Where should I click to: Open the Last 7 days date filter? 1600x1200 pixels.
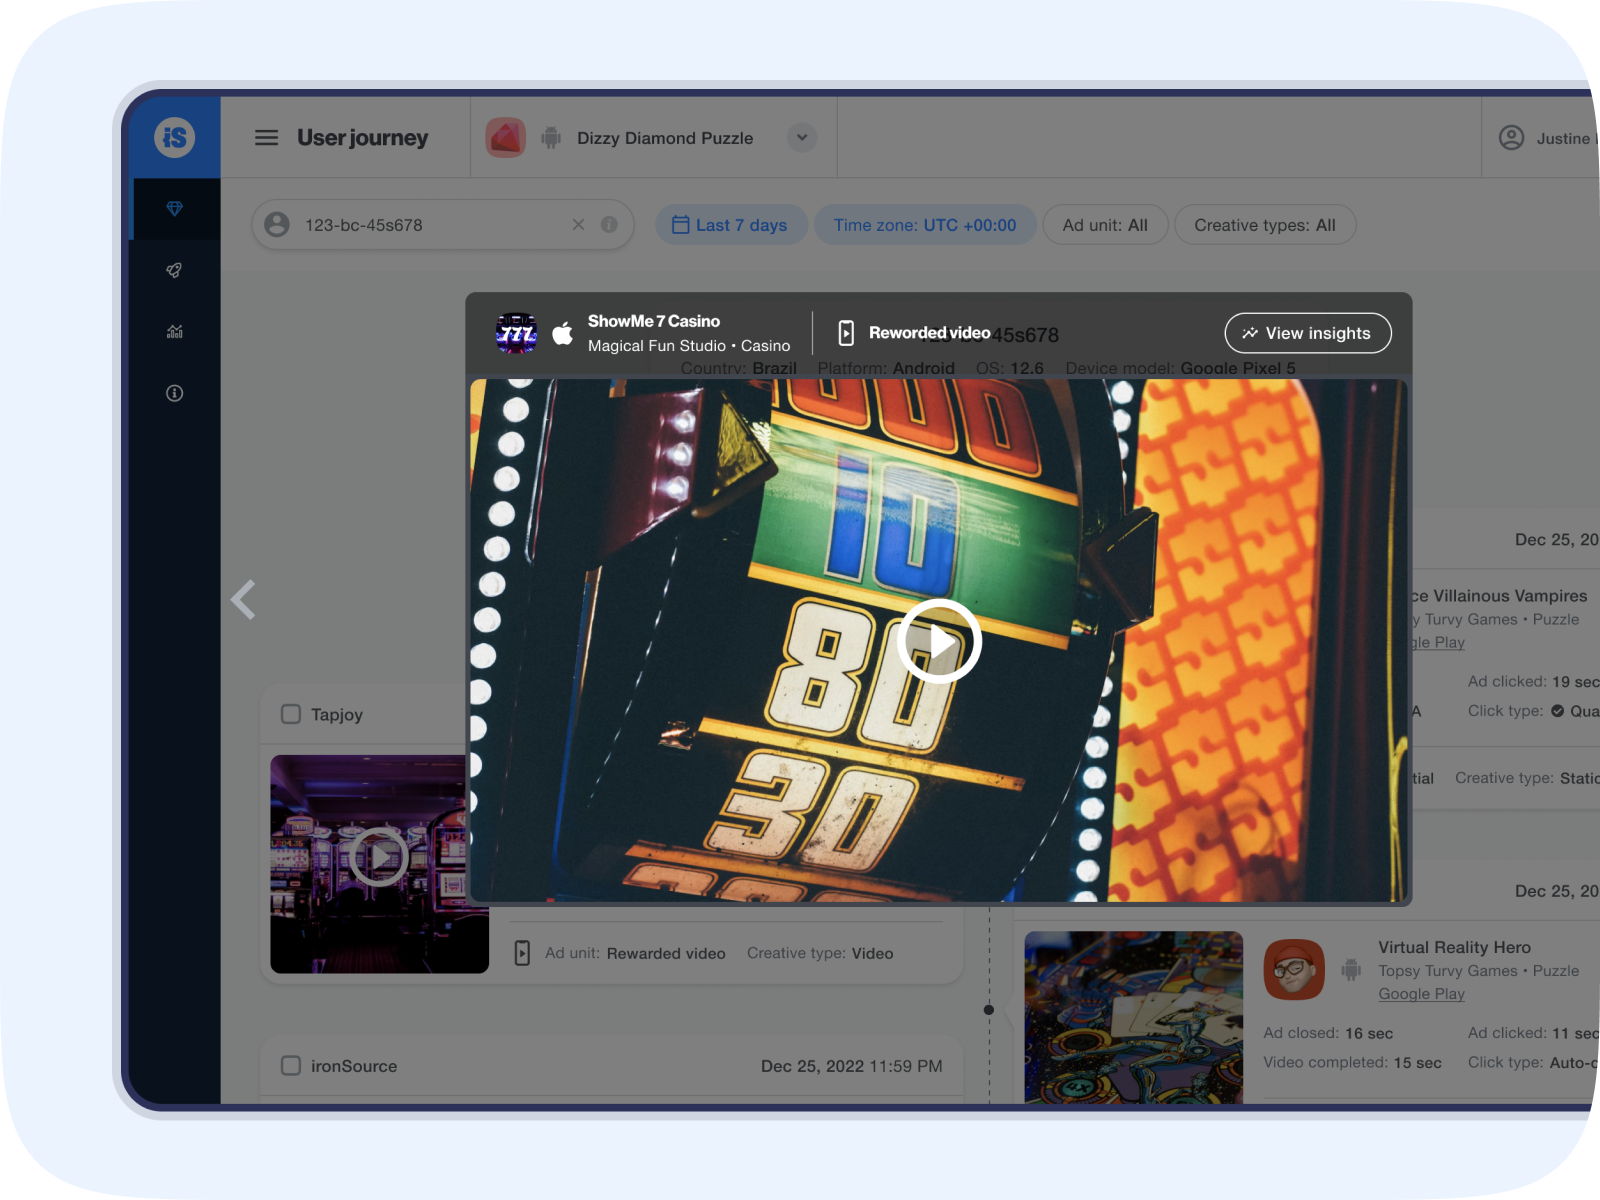(731, 225)
